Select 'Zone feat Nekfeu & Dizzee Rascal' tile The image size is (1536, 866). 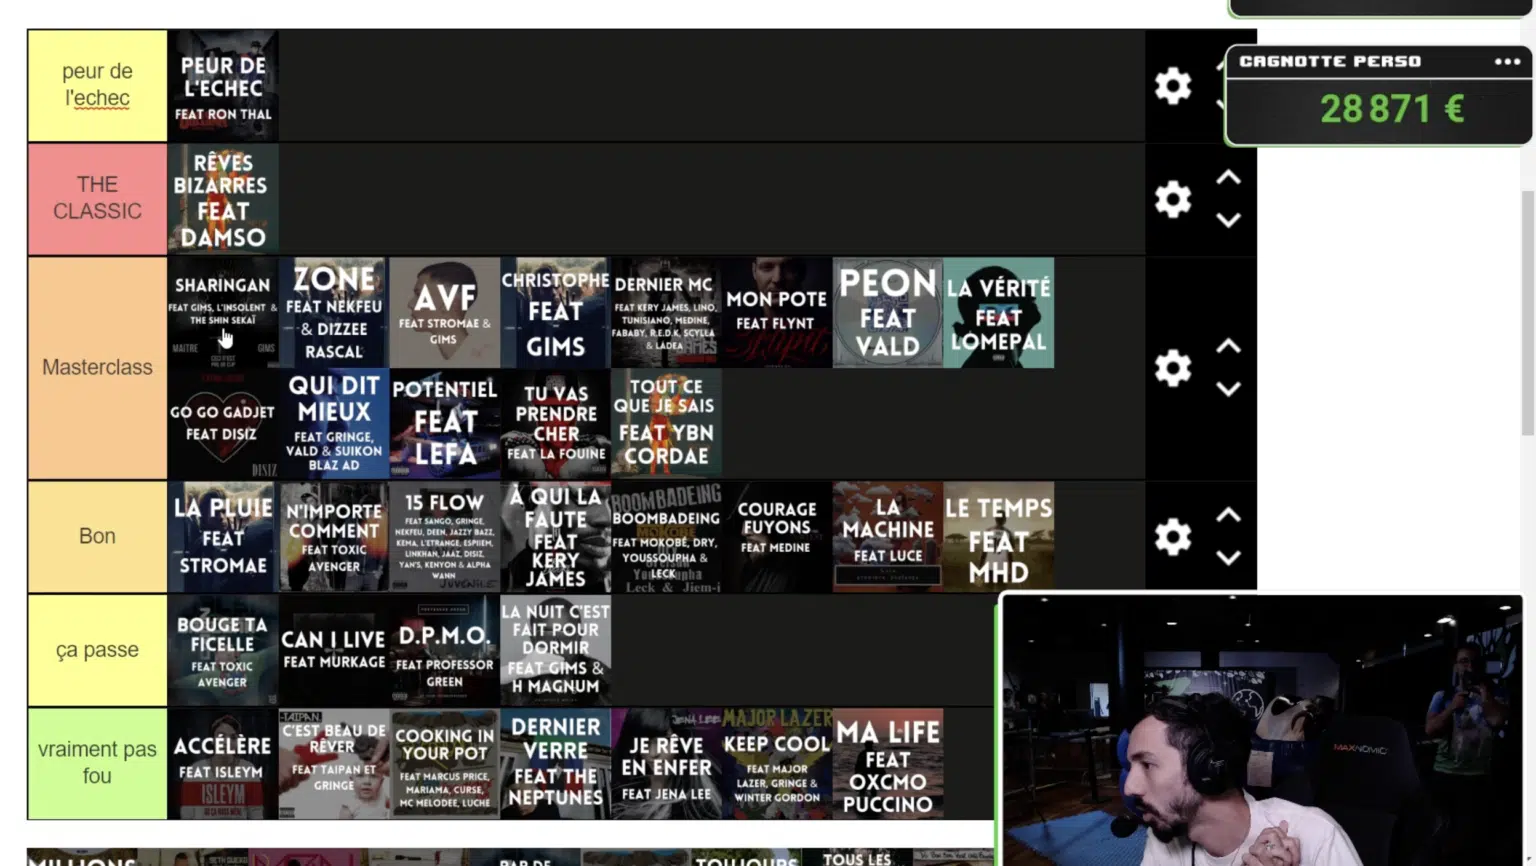tap(334, 312)
